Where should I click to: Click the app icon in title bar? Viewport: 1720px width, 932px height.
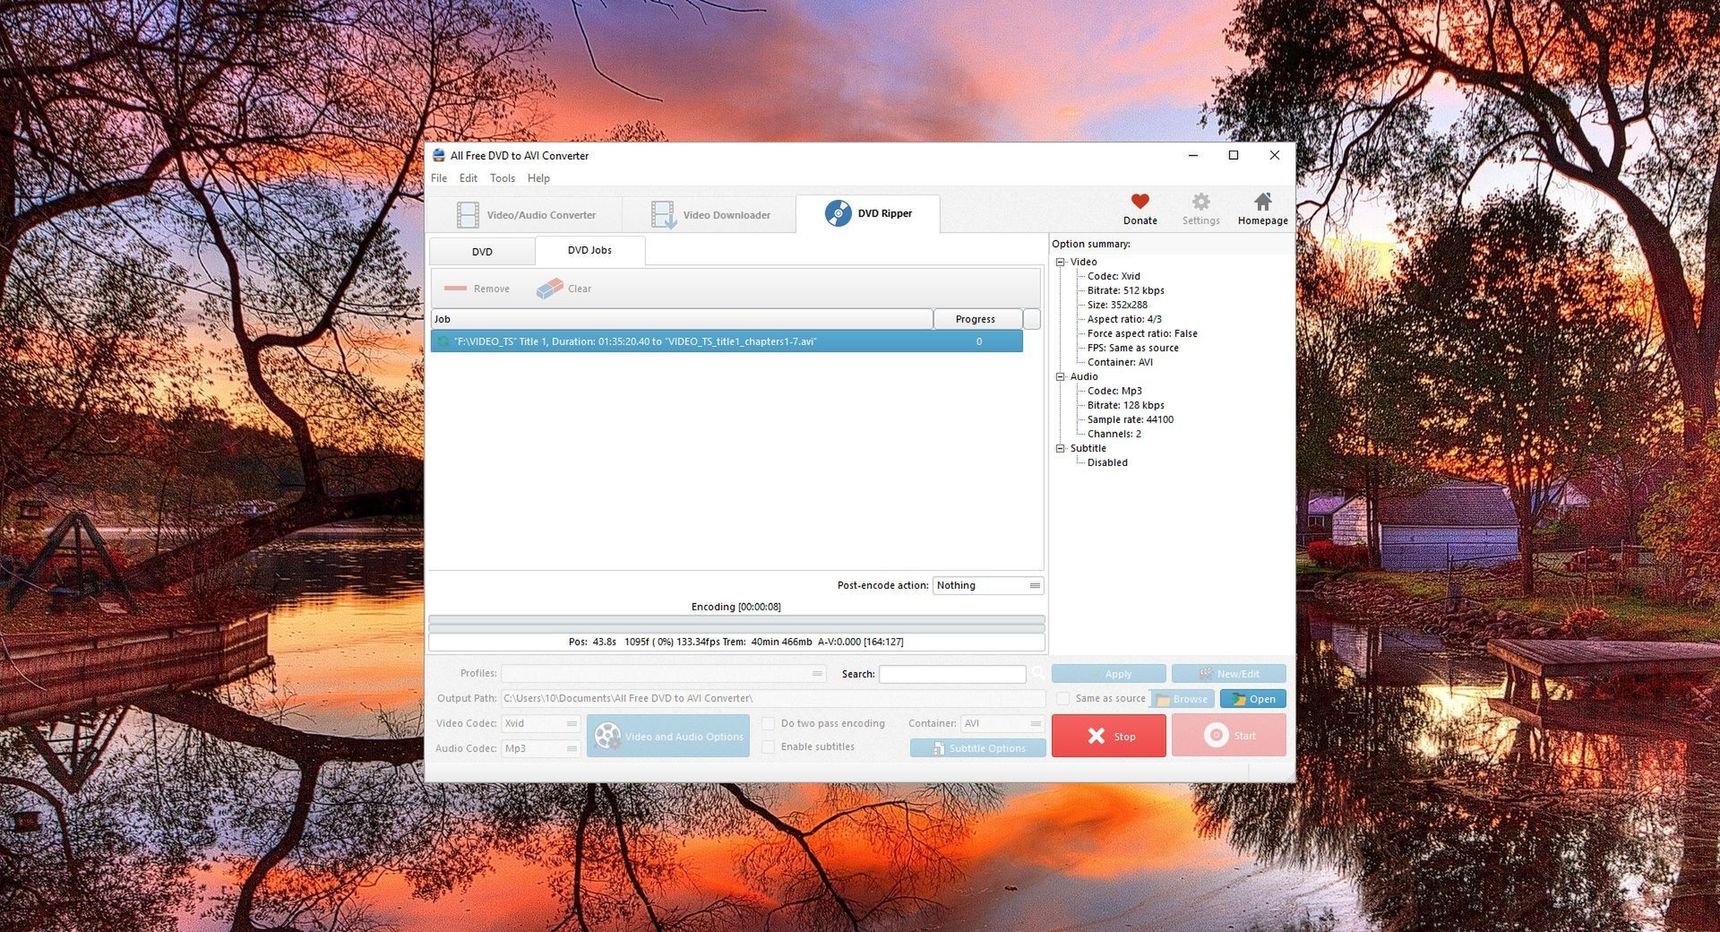pos(438,155)
